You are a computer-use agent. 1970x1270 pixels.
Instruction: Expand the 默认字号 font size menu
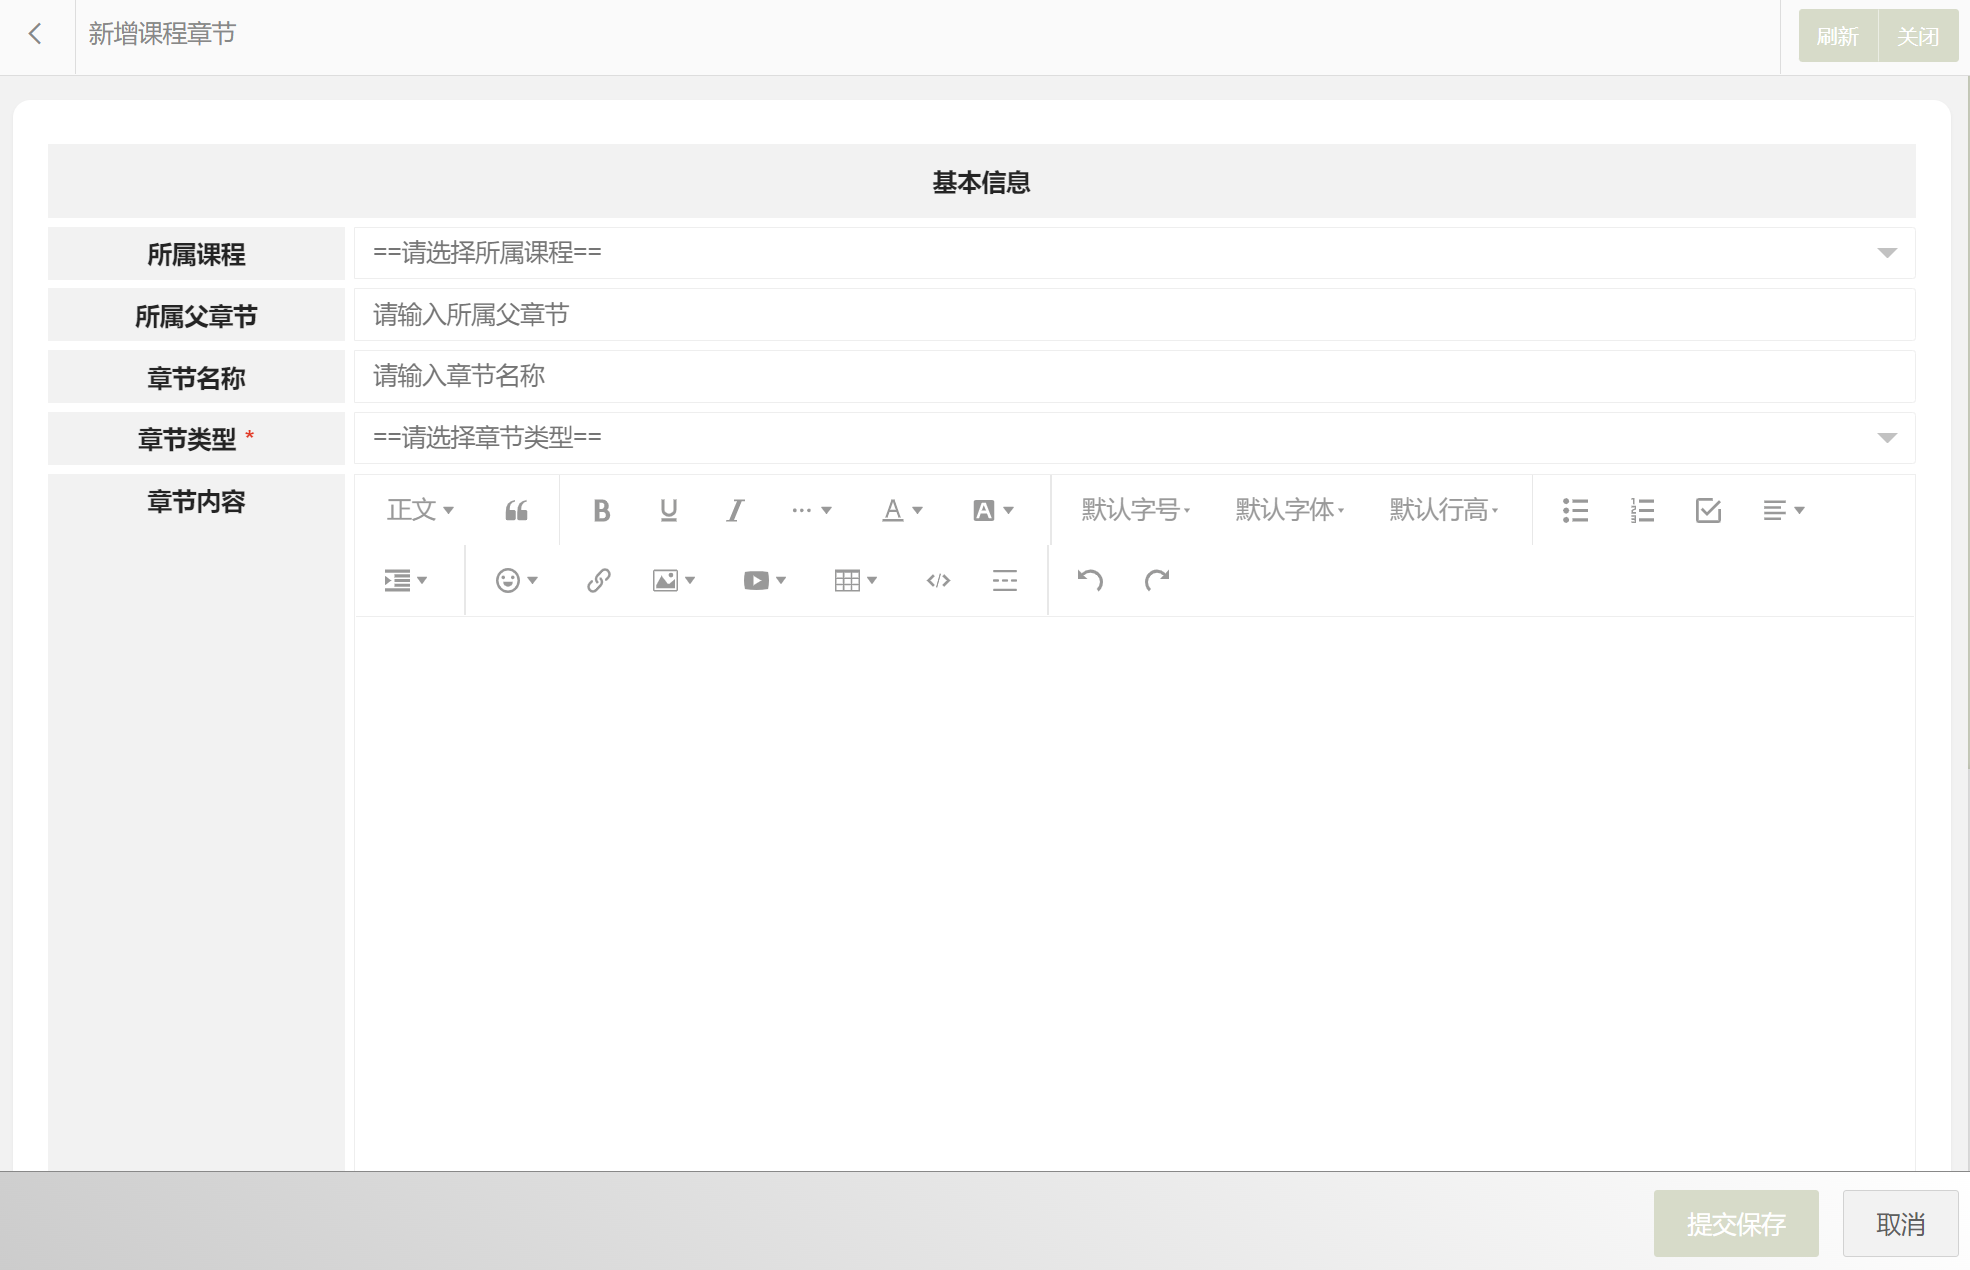click(1135, 511)
